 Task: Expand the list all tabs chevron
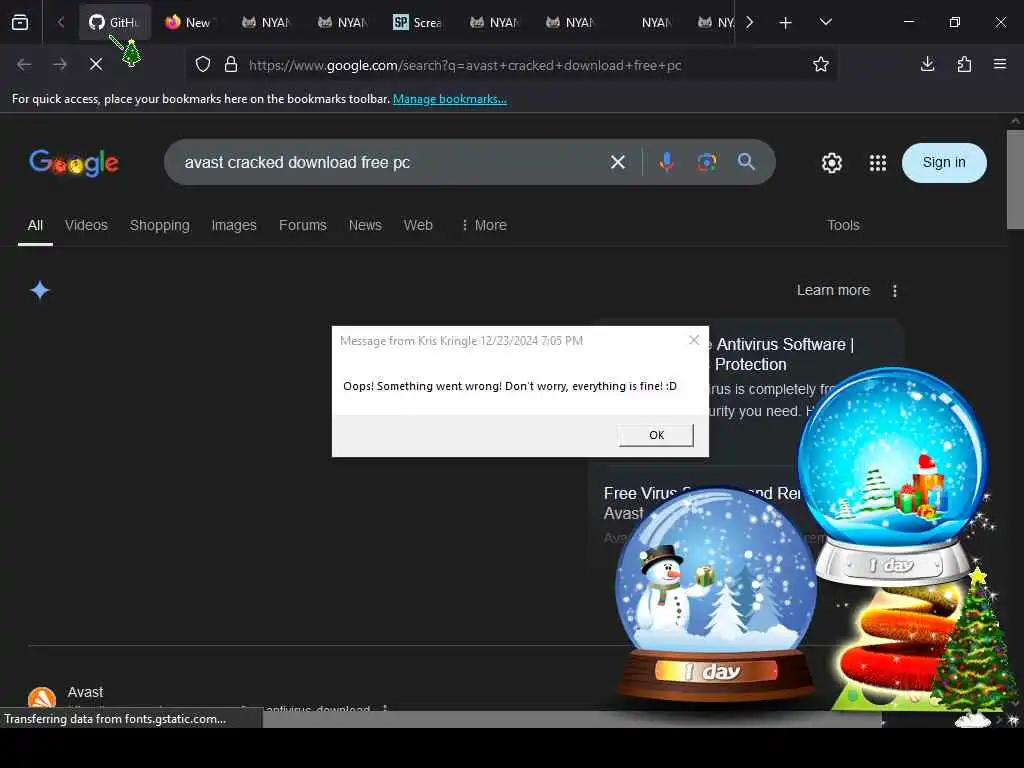tap(825, 22)
